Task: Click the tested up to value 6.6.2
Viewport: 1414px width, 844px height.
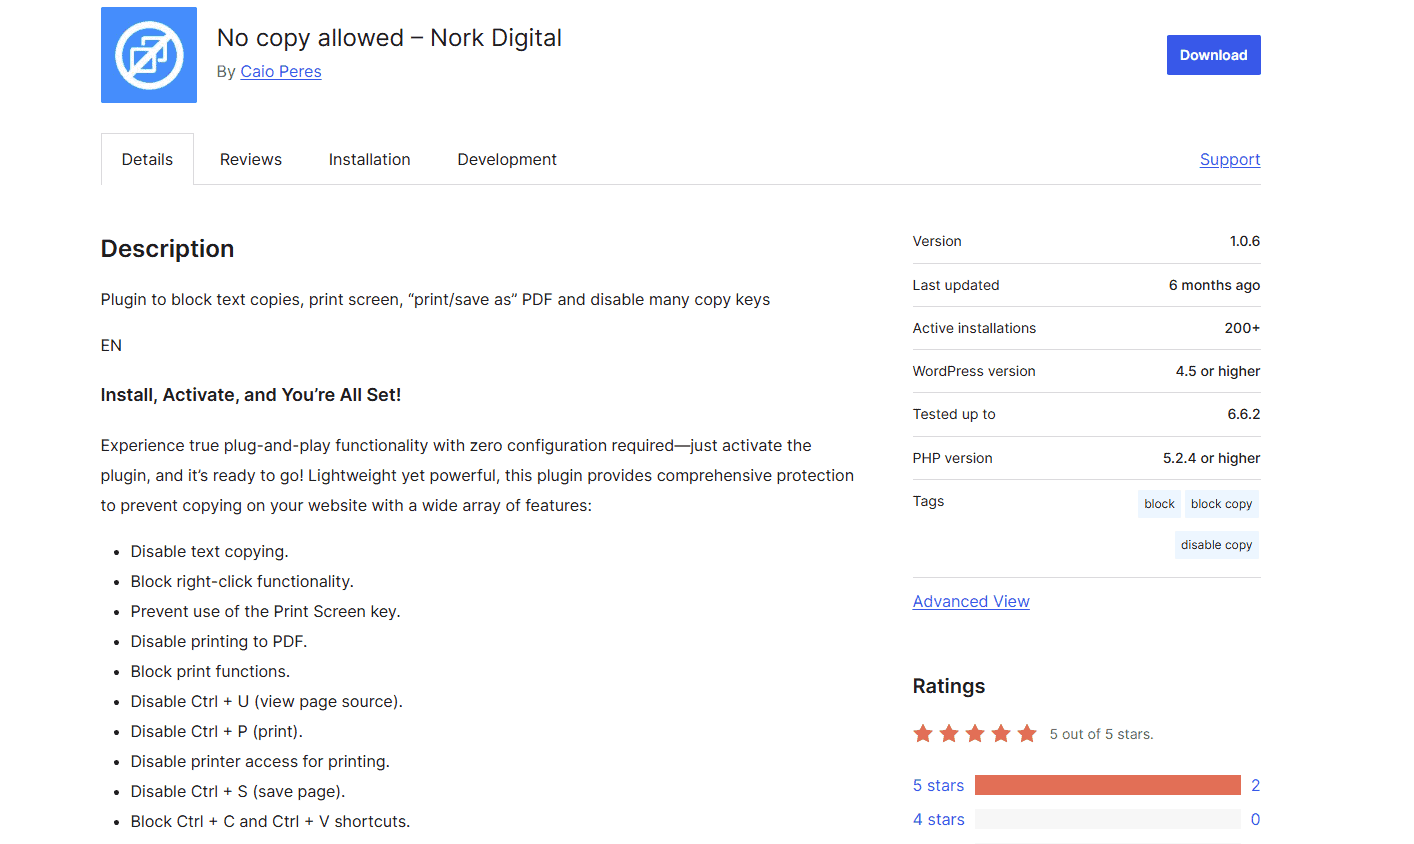Action: click(x=1244, y=414)
